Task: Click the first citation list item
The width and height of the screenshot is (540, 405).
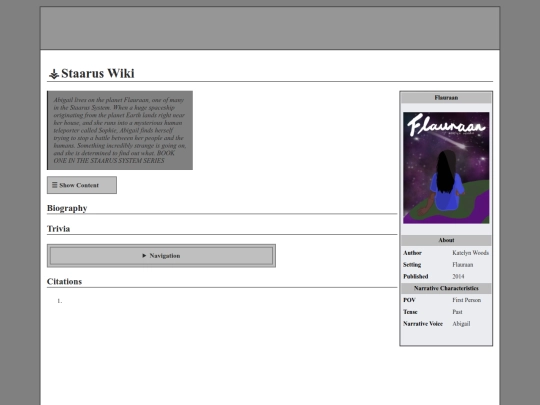Action: [x=60, y=301]
